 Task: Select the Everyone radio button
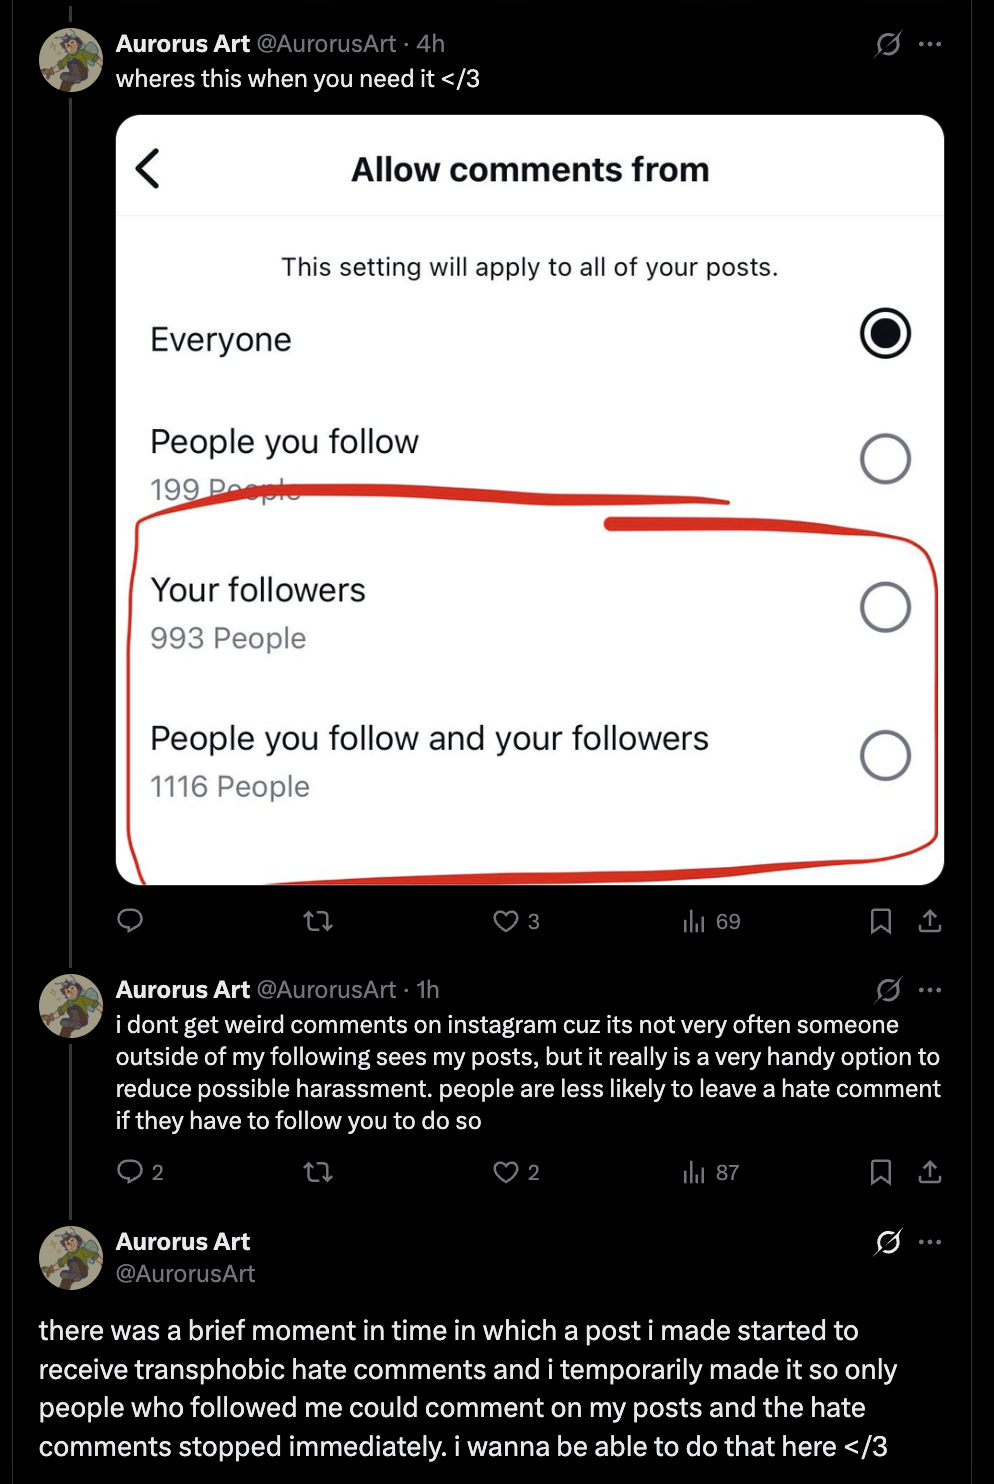pyautogui.click(x=885, y=334)
